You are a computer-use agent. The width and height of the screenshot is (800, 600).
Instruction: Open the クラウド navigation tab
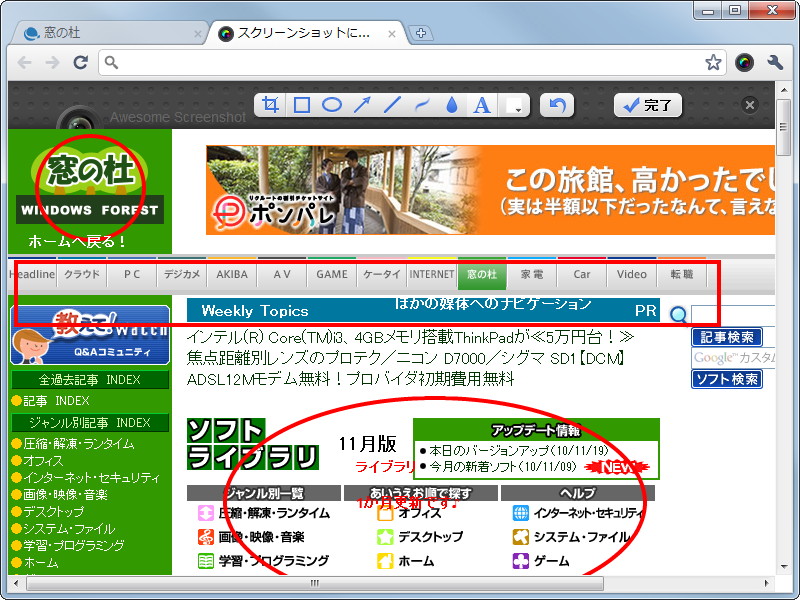point(82,274)
